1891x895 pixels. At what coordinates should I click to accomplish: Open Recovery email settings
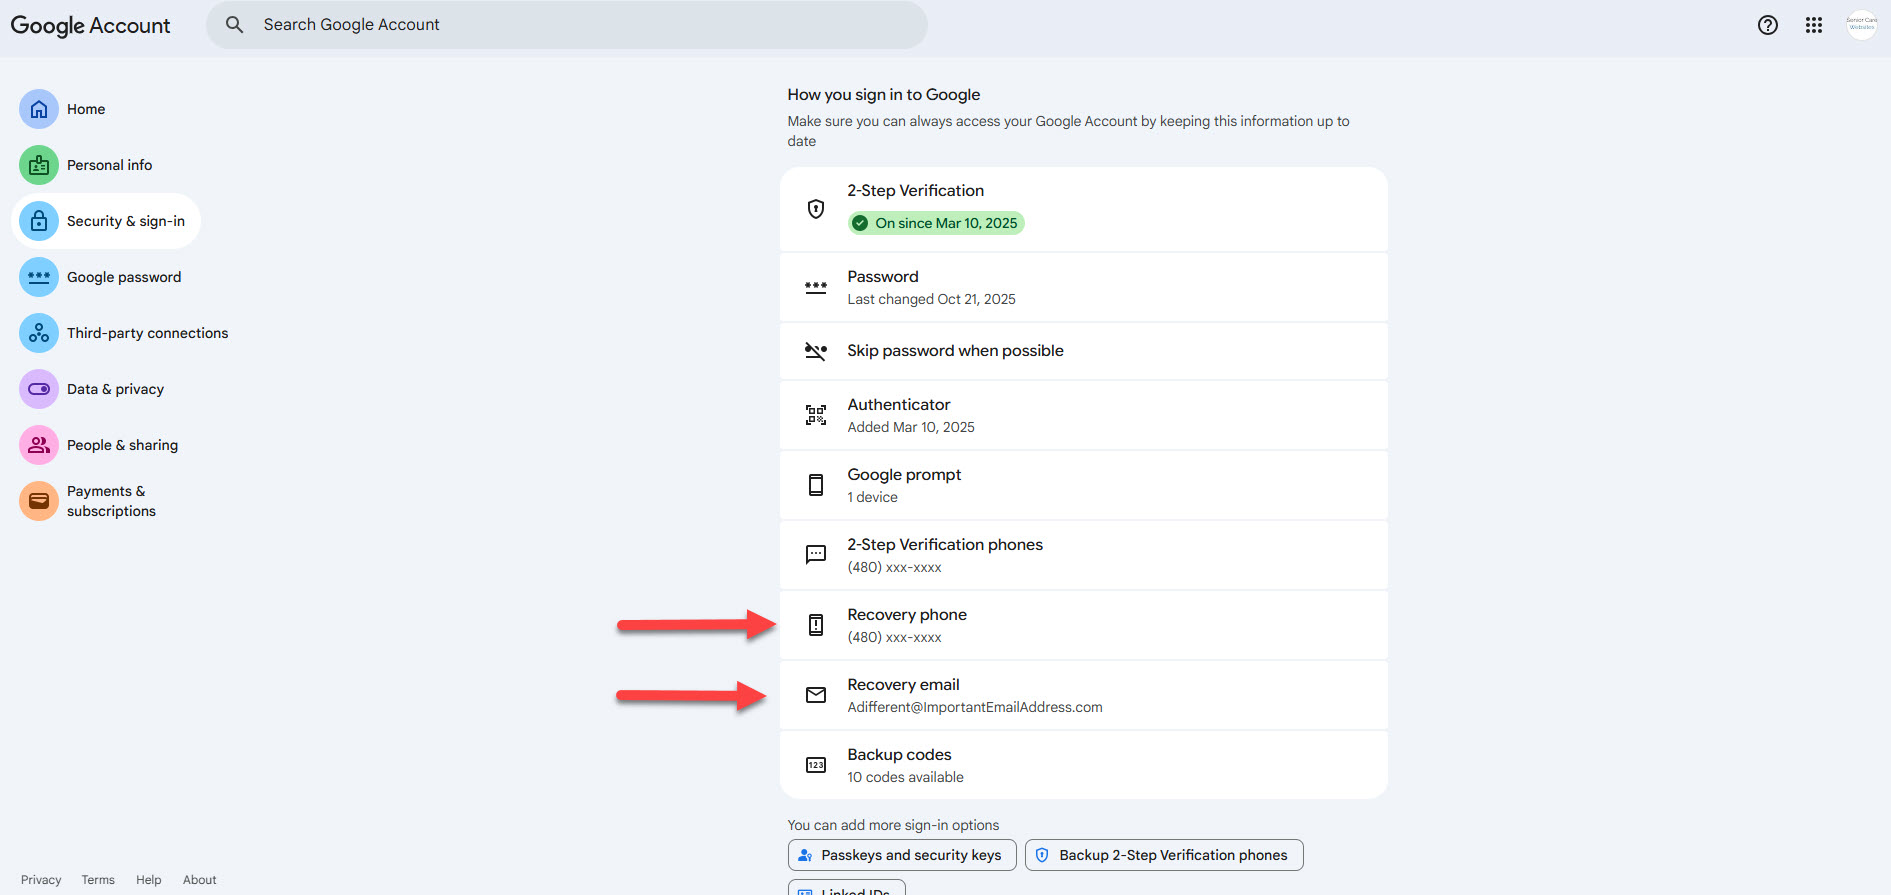pyautogui.click(x=1083, y=695)
